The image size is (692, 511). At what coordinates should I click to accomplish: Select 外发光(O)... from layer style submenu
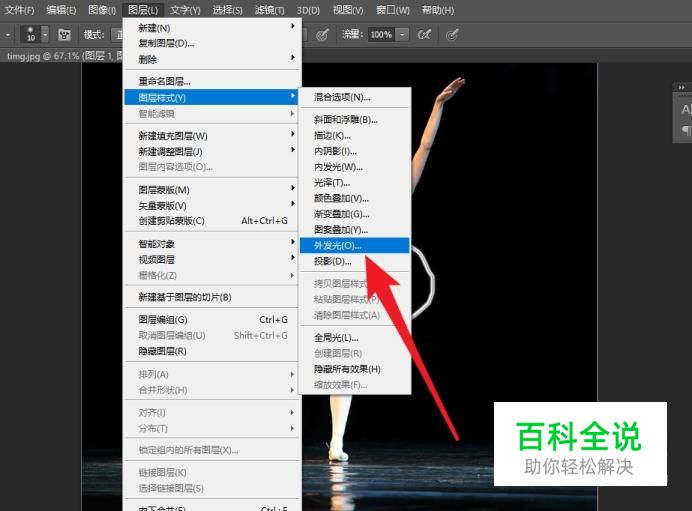coord(337,245)
